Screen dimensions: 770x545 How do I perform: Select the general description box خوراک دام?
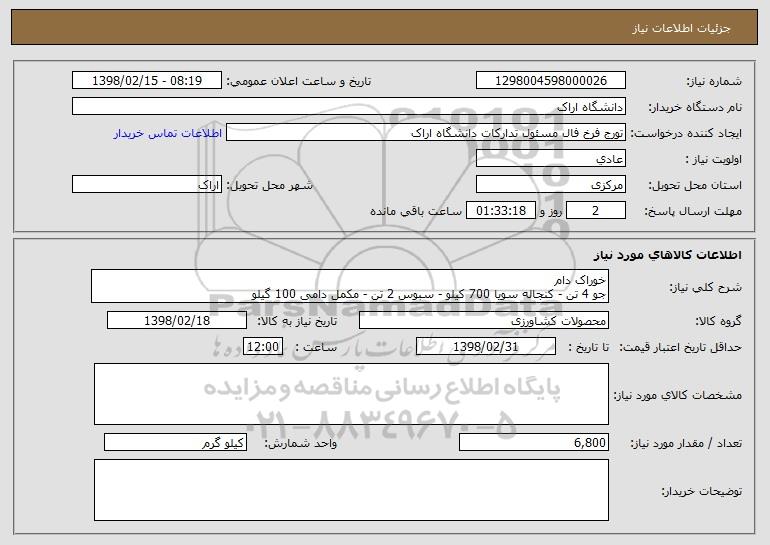pyautogui.click(x=350, y=286)
